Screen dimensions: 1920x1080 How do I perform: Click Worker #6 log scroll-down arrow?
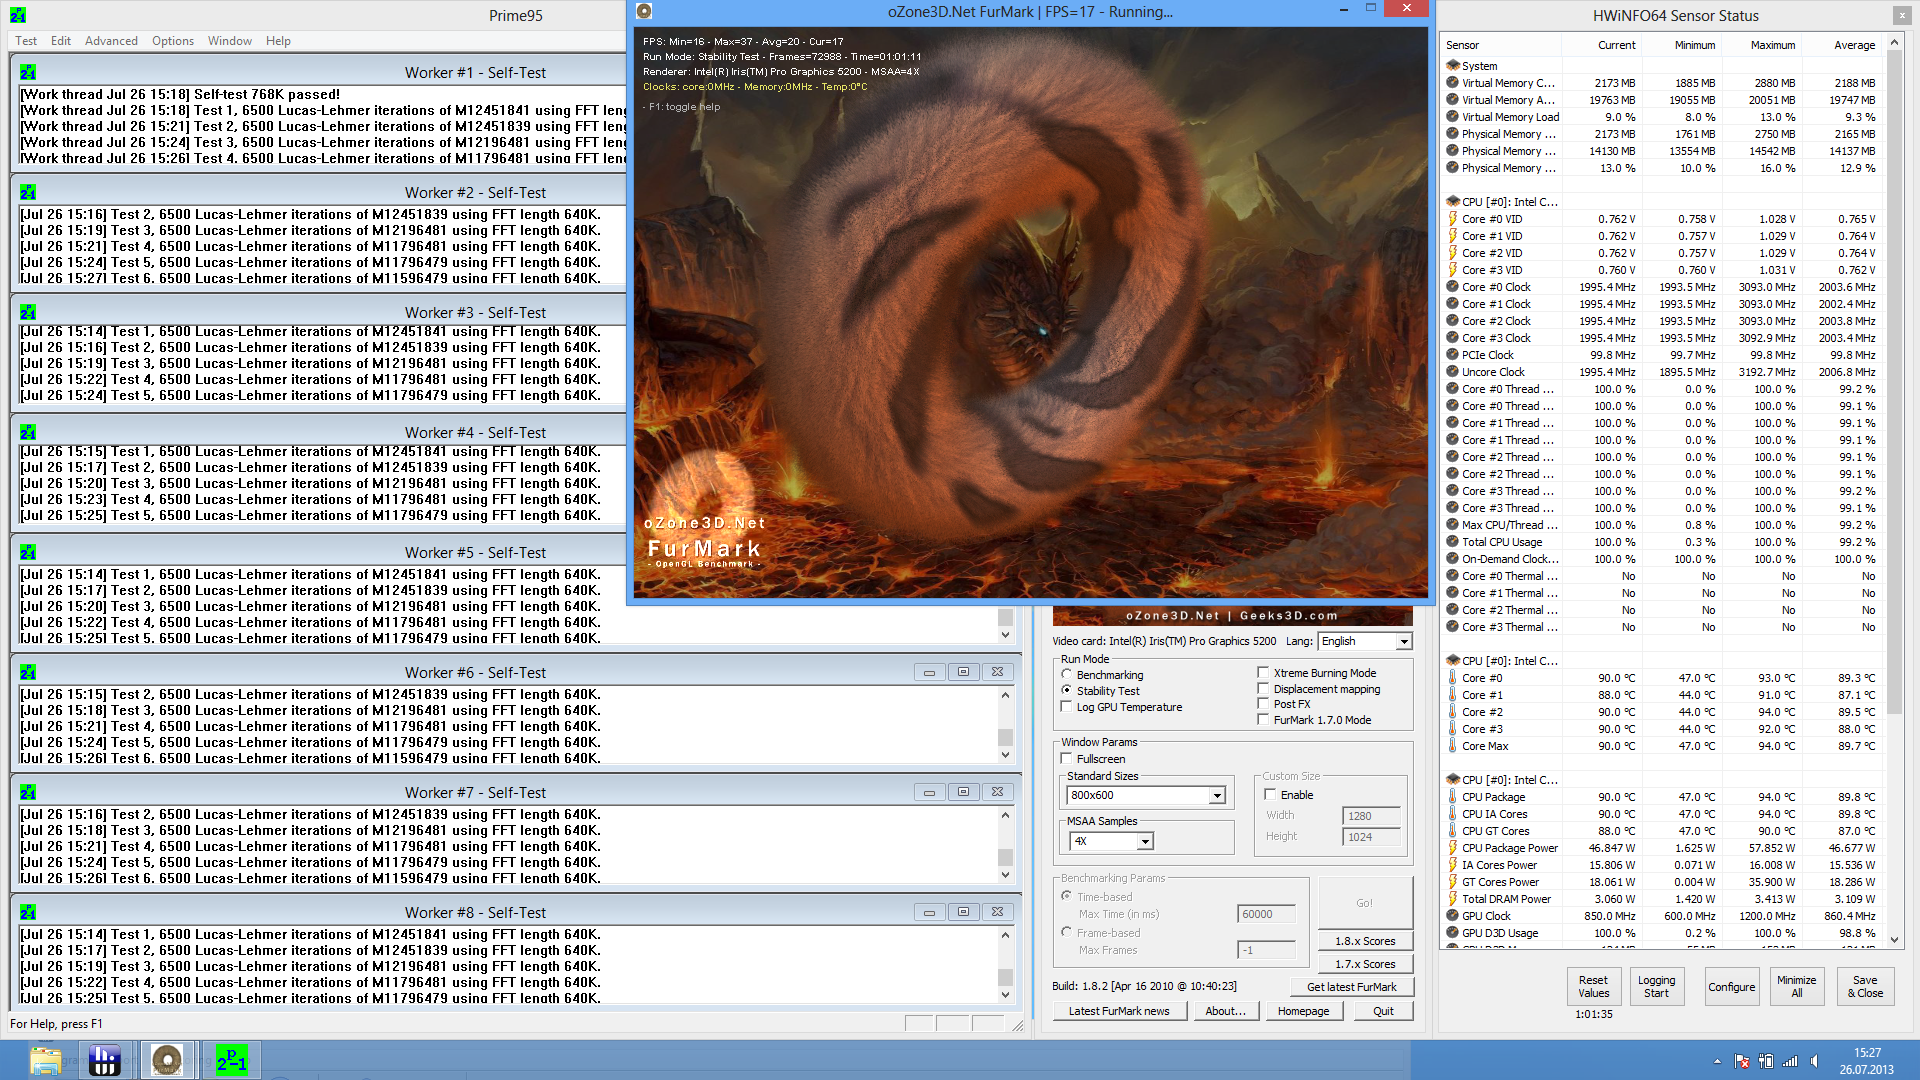[x=1005, y=755]
